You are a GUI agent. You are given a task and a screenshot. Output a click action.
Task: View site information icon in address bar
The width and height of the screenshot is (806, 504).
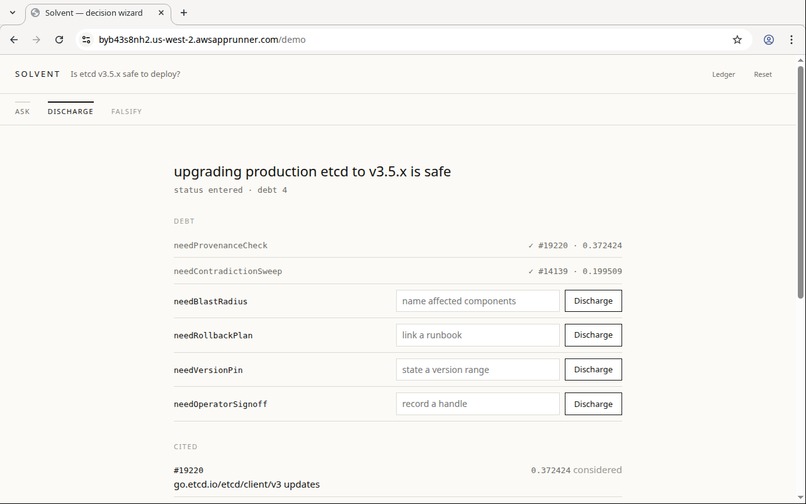point(86,40)
